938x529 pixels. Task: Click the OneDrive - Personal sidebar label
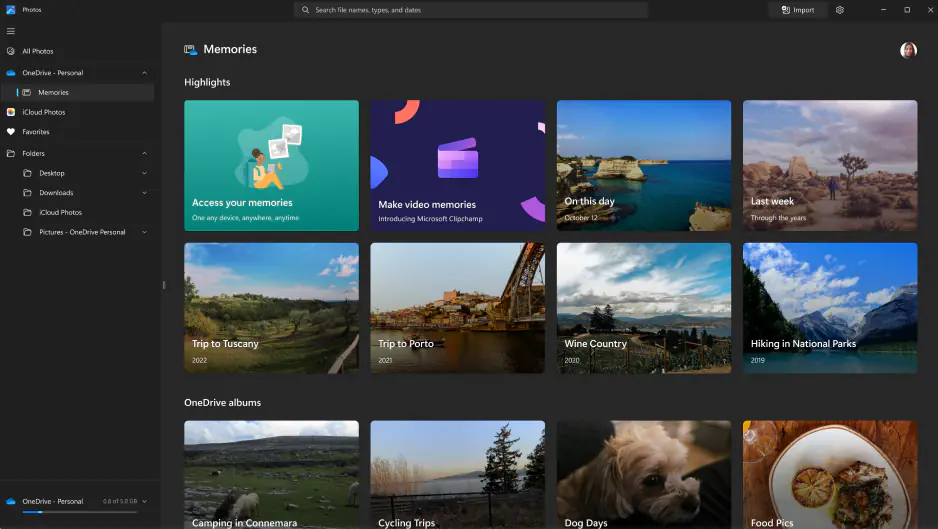pos(53,73)
